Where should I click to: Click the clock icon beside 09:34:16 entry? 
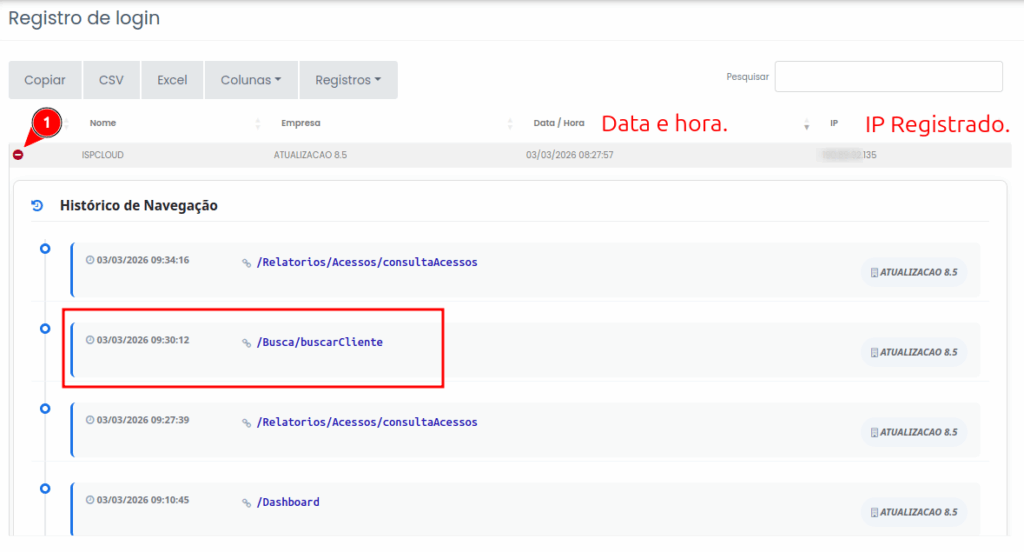90,260
